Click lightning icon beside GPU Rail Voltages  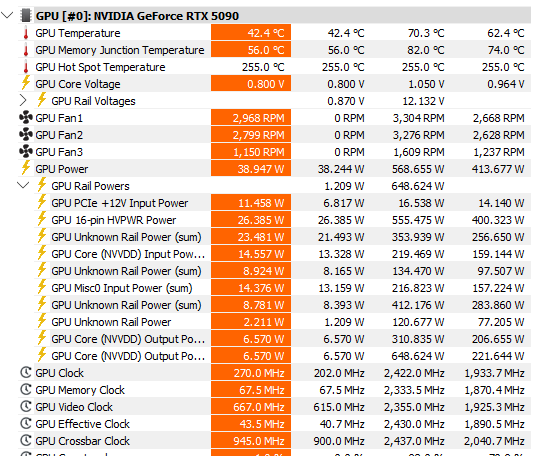coord(42,100)
